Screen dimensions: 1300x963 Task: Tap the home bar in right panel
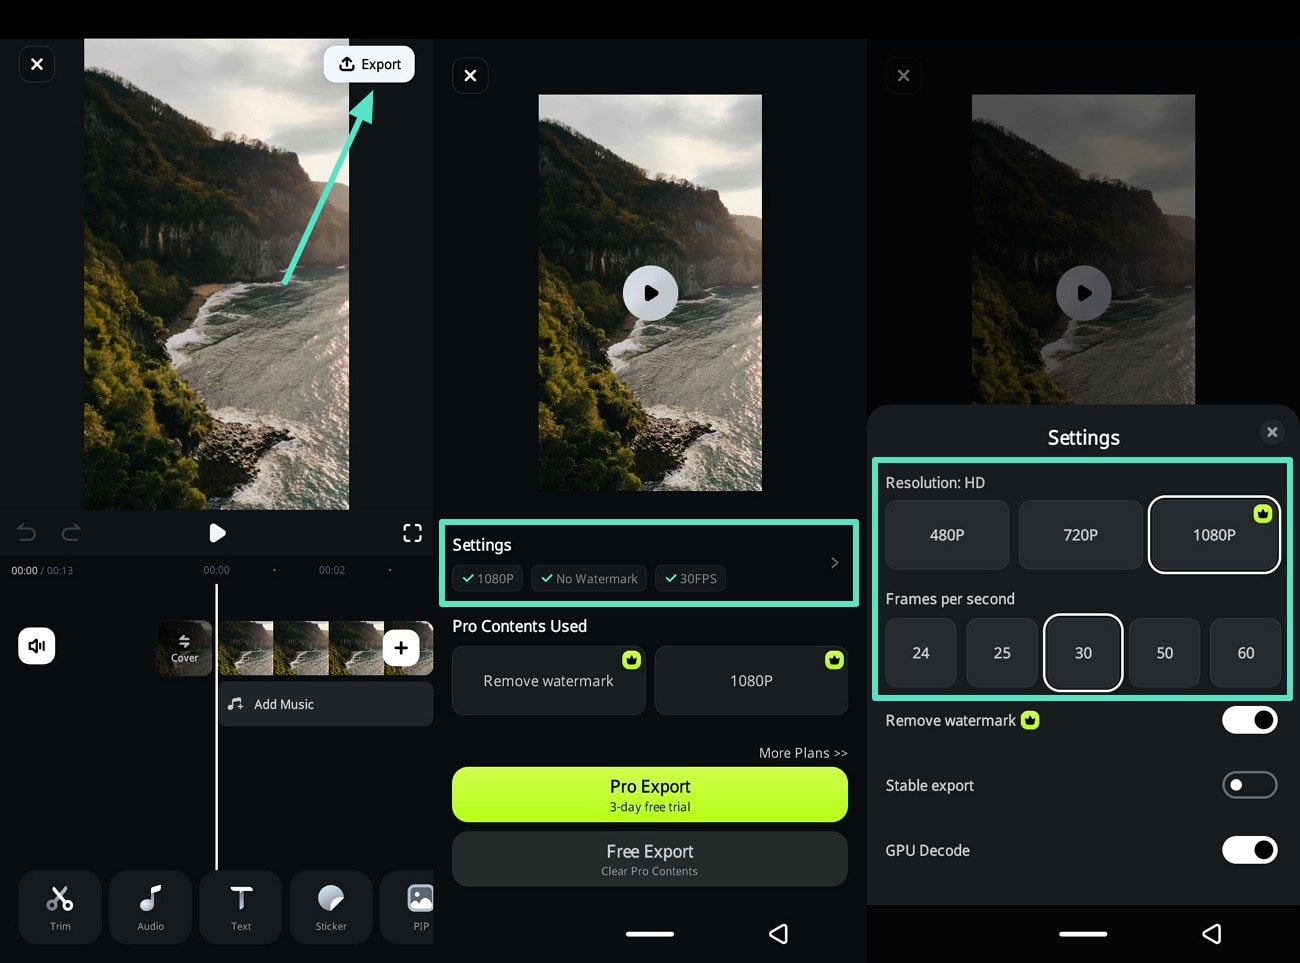tap(1083, 934)
